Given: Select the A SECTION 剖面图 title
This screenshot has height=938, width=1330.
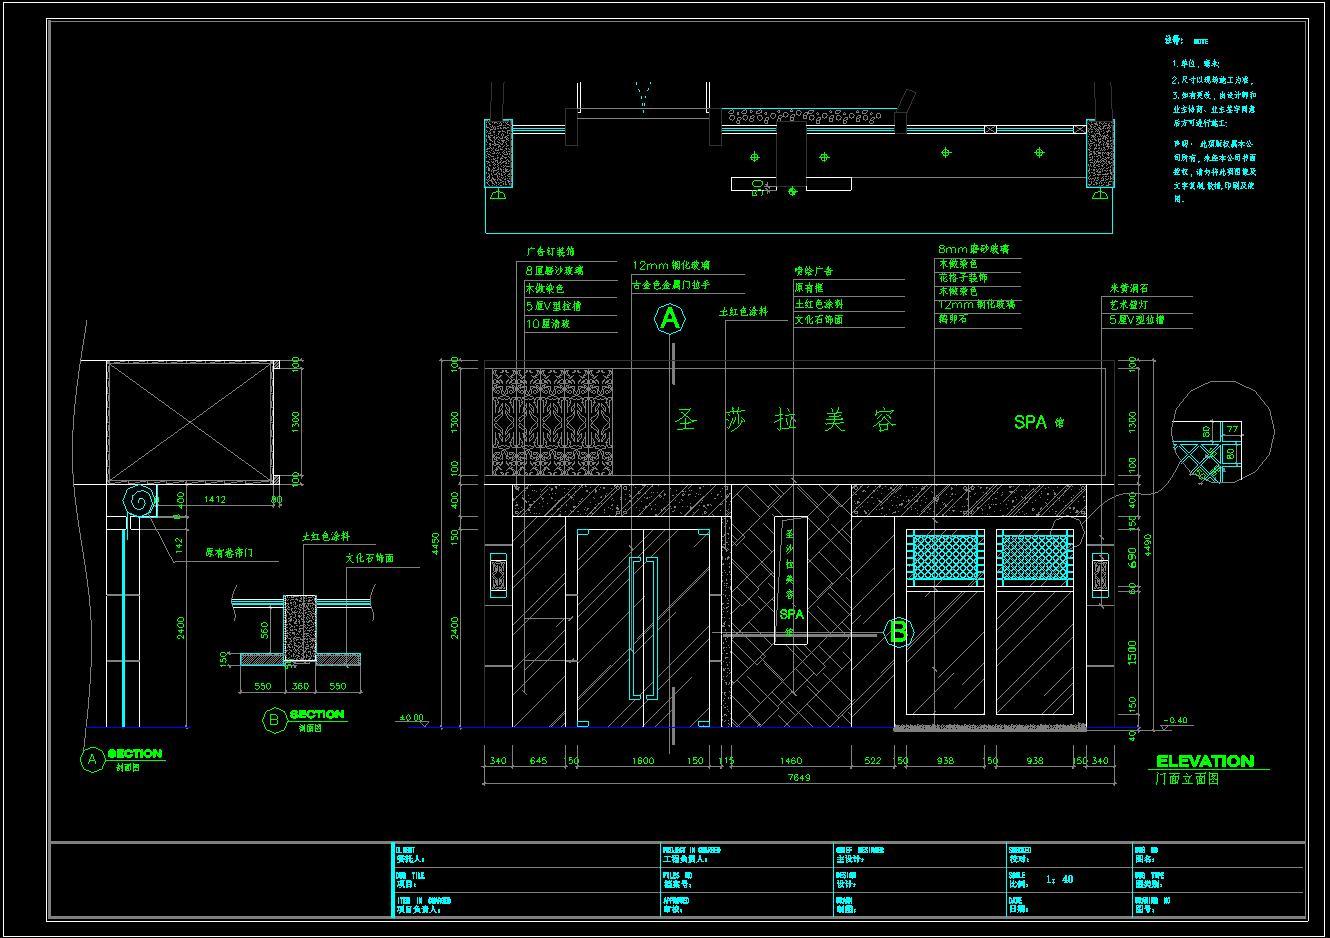Looking at the screenshot, I should click(x=121, y=759).
